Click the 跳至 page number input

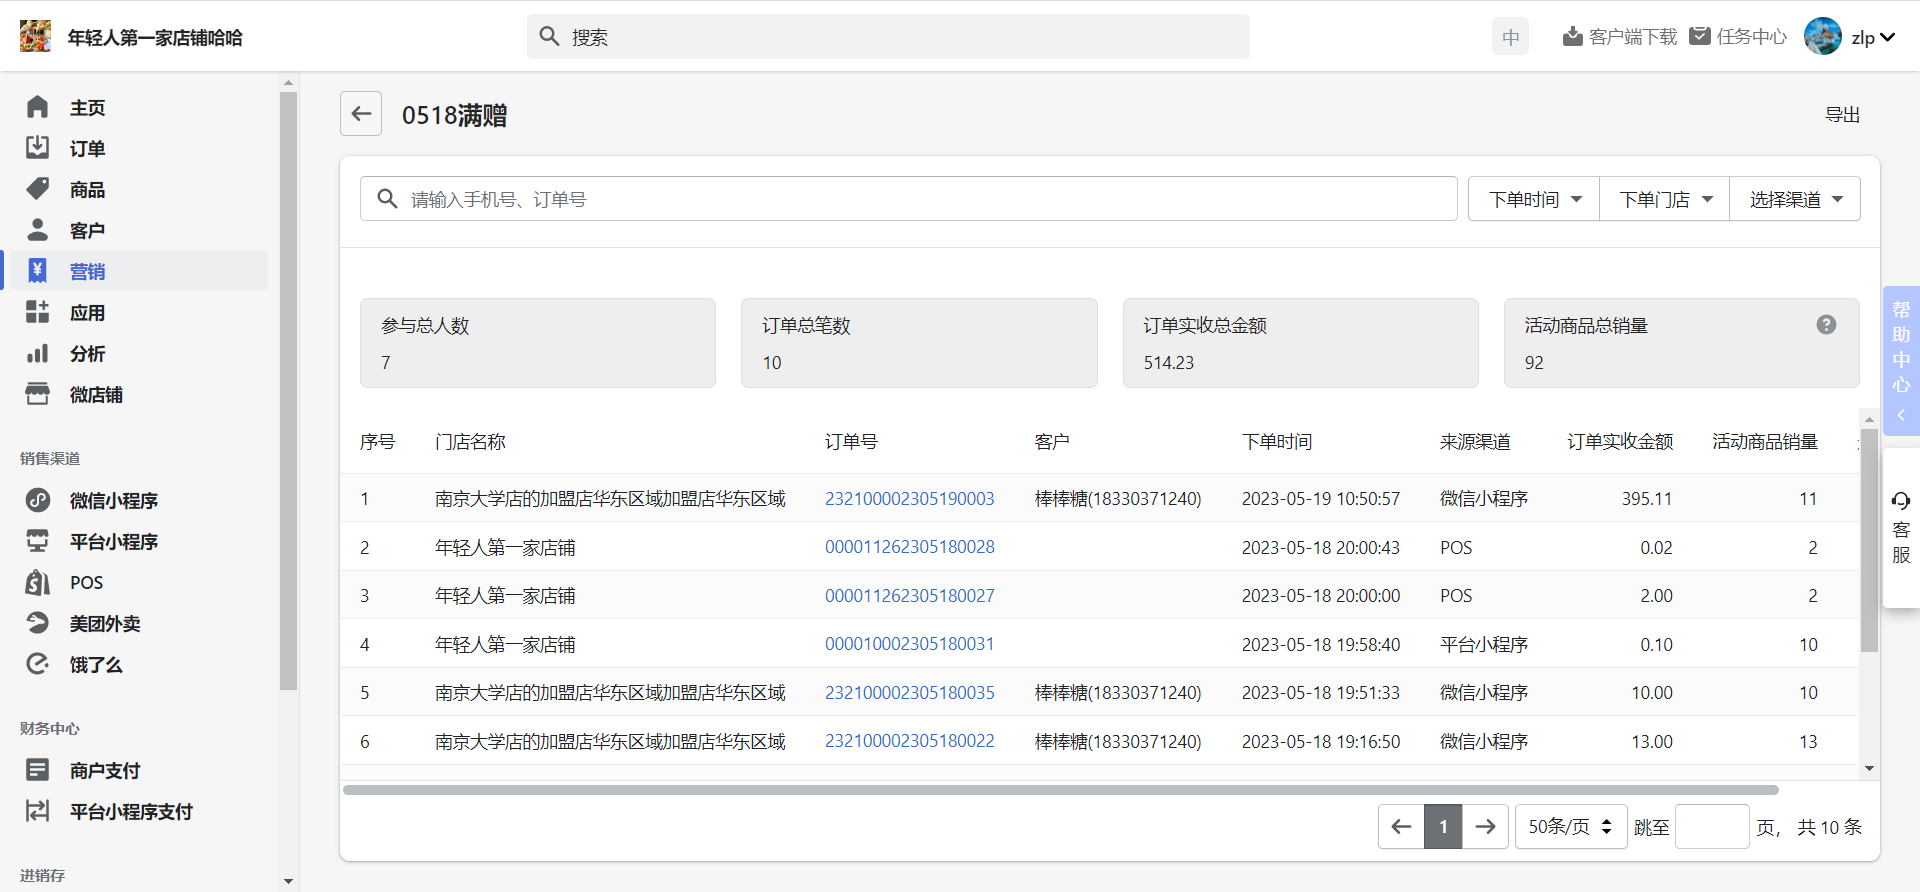click(x=1712, y=827)
